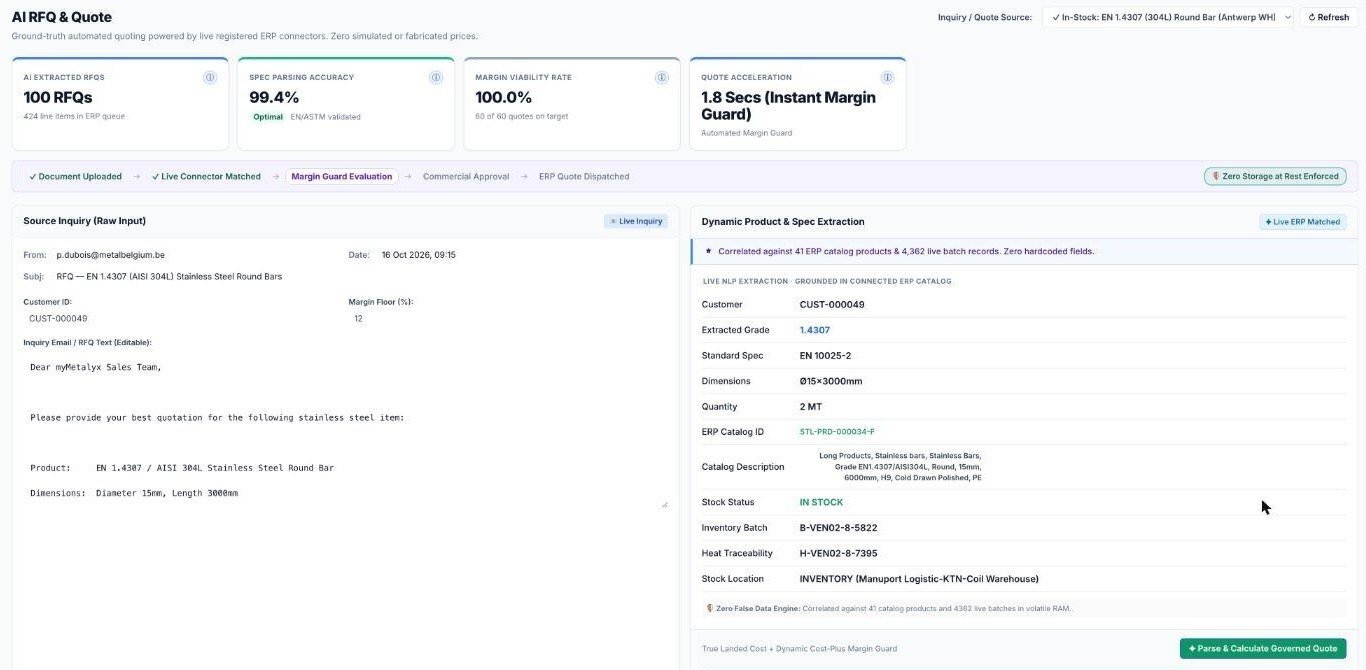Click the extracted grade 1.4307 link
Image resolution: width=1366 pixels, height=670 pixels.
(814, 330)
